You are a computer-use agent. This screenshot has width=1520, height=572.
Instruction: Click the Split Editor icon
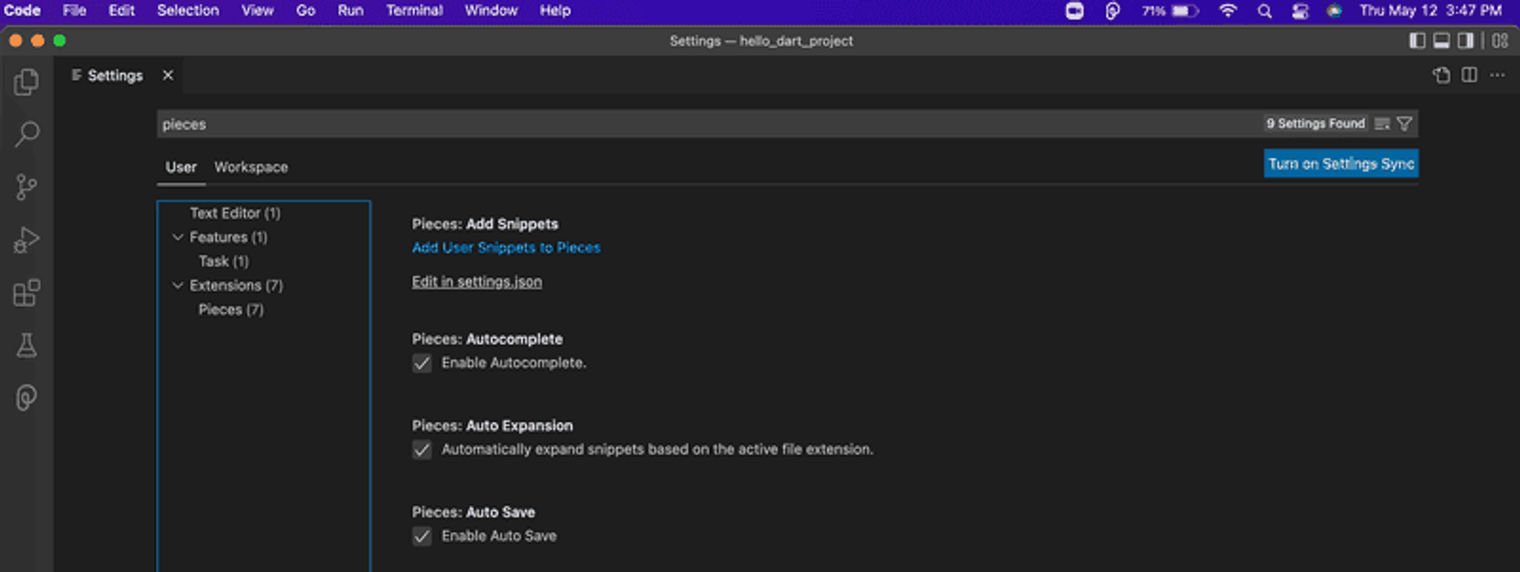(1469, 75)
